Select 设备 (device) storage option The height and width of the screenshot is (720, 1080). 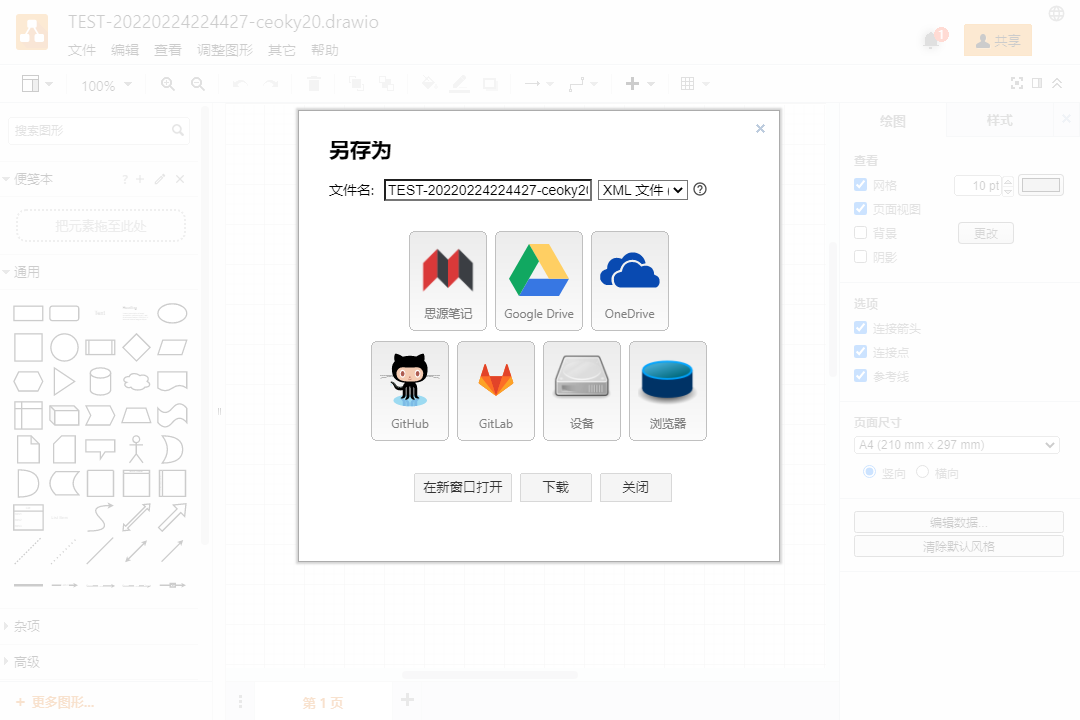coord(582,391)
